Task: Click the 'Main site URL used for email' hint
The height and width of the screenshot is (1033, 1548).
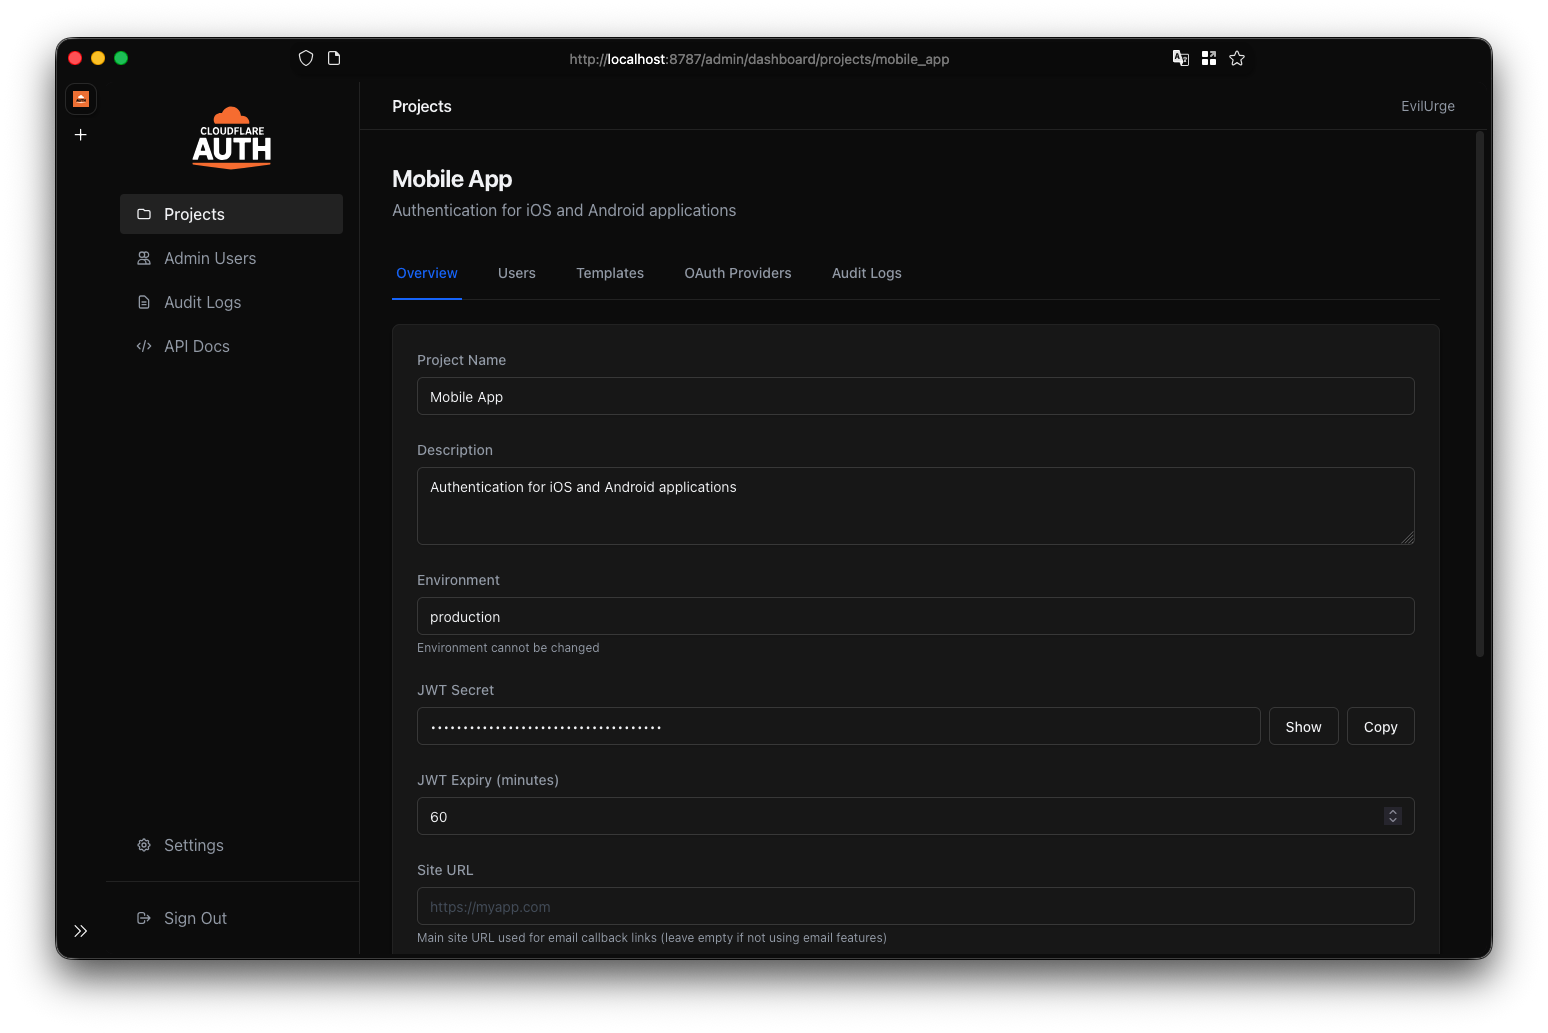Action: click(652, 938)
